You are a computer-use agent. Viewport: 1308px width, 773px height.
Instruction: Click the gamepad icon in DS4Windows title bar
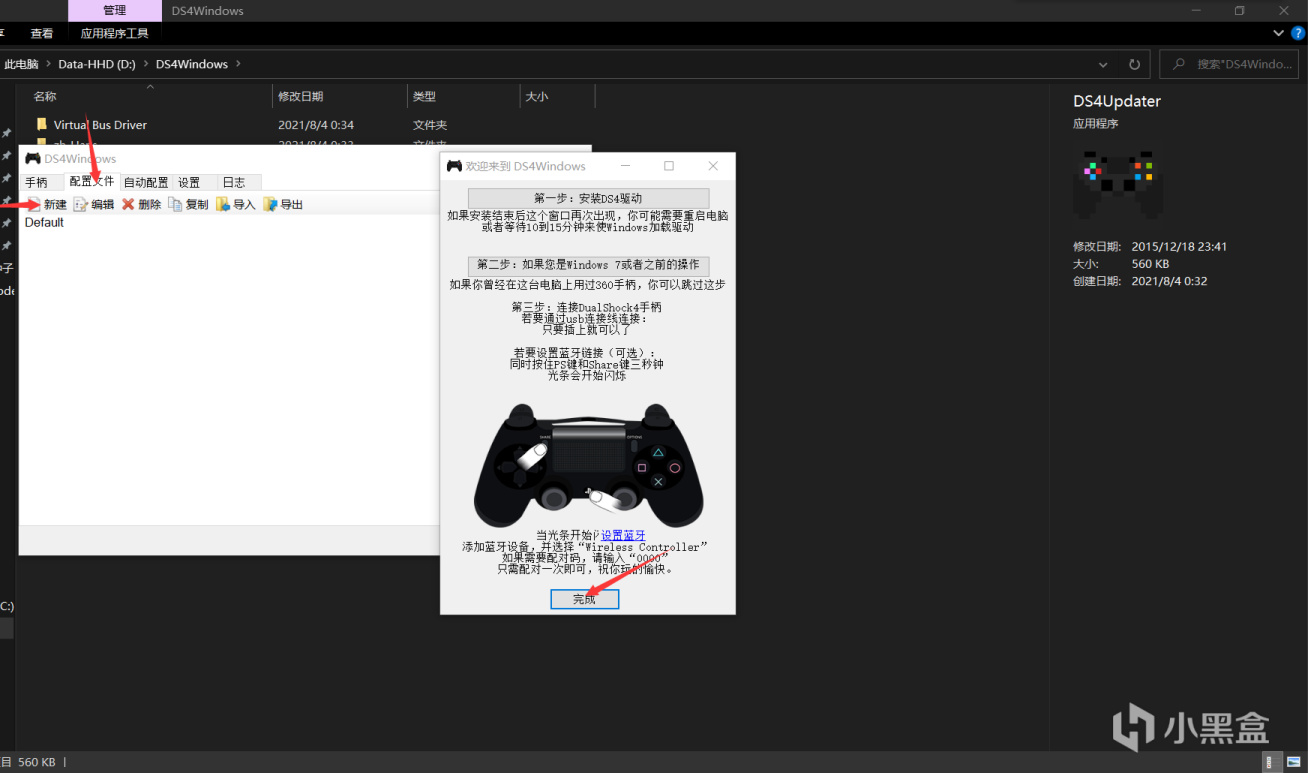click(33, 158)
